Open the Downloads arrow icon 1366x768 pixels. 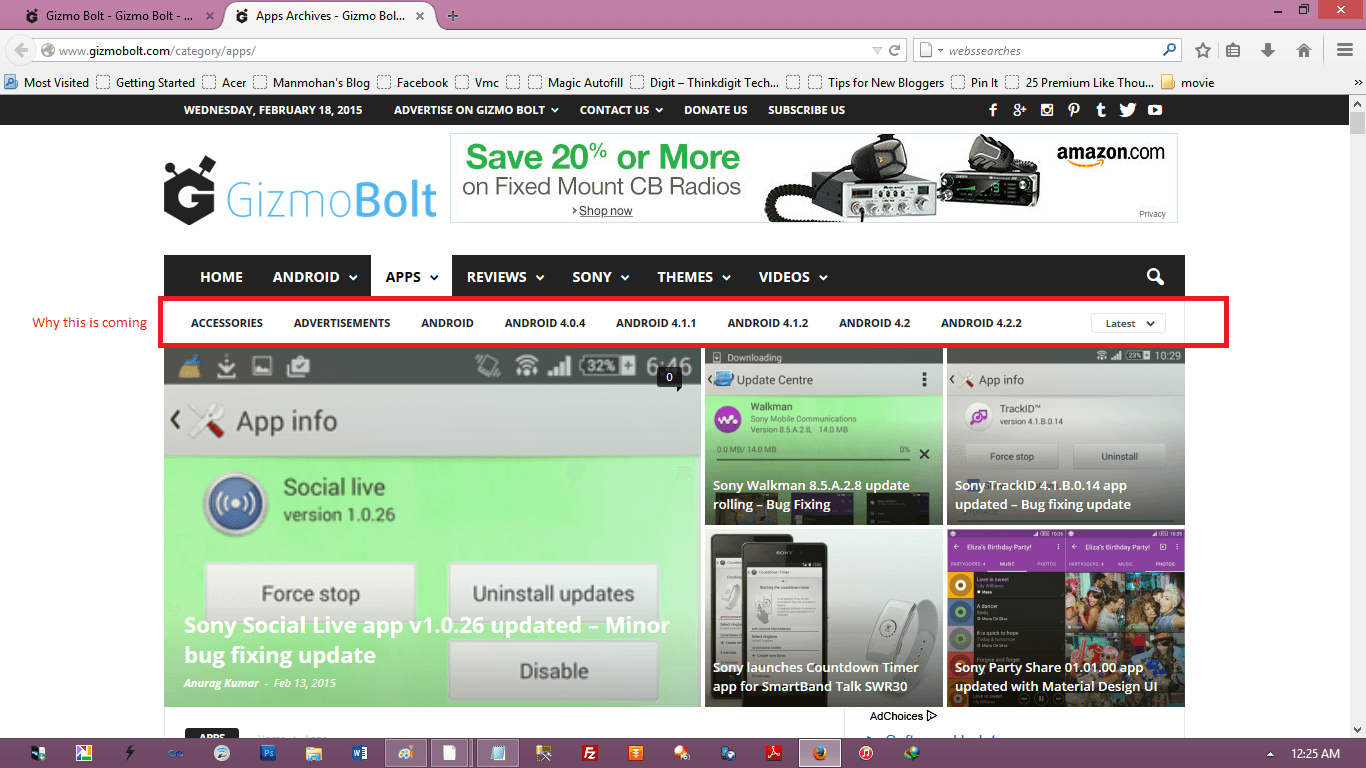(x=1268, y=50)
